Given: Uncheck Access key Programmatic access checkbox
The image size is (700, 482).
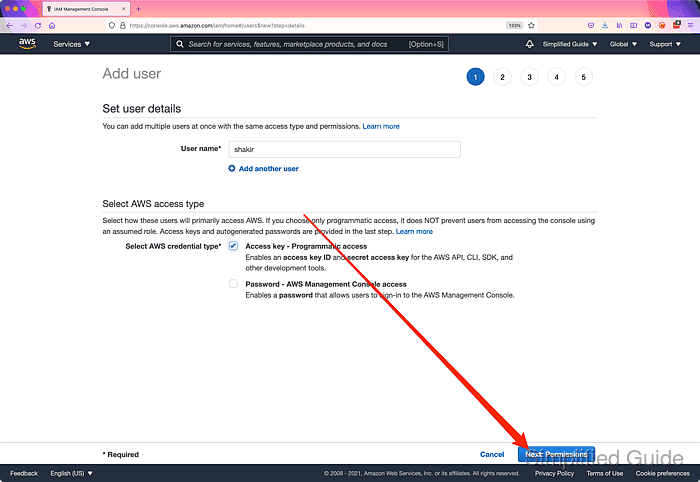Looking at the screenshot, I should pos(233,246).
